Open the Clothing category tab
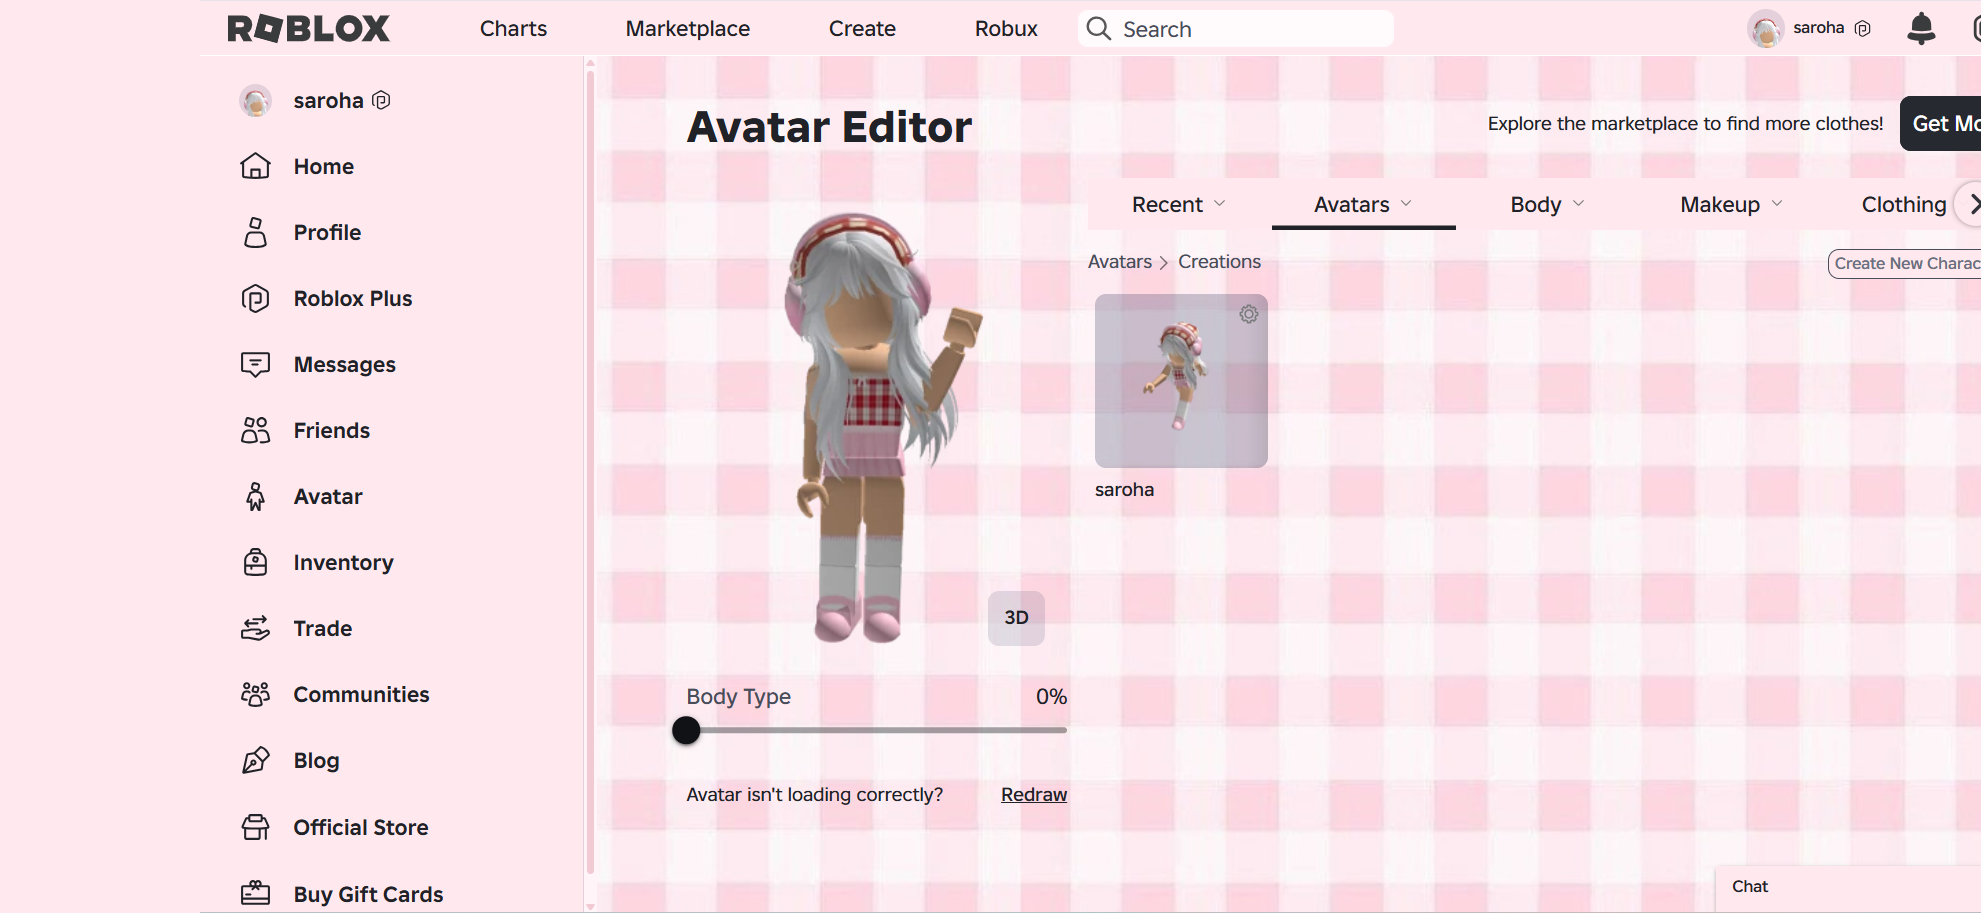1981x913 pixels. tap(1903, 204)
